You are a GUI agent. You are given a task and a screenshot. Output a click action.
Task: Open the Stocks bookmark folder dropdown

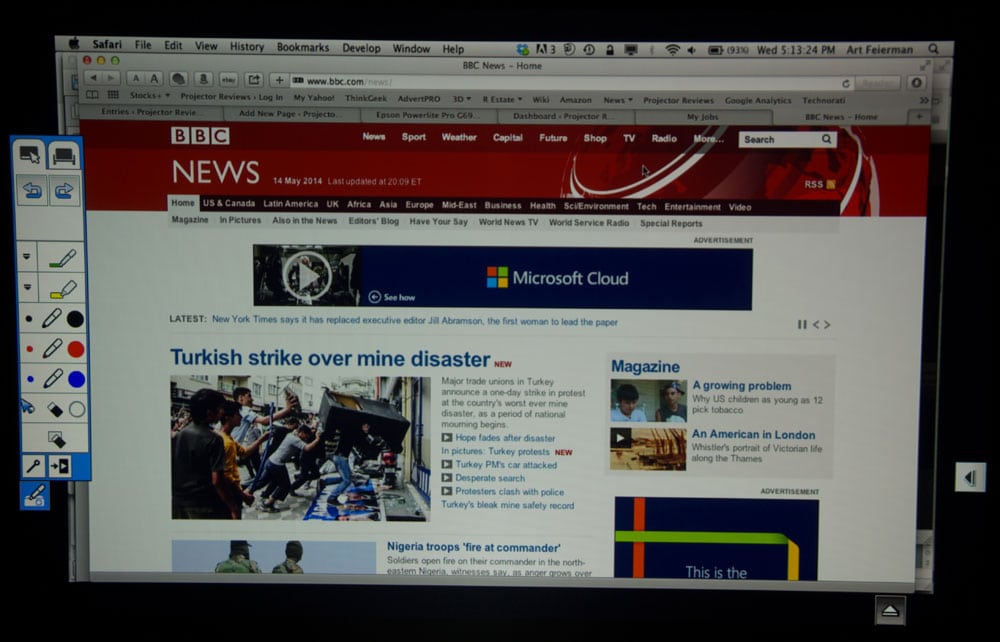pyautogui.click(x=150, y=96)
